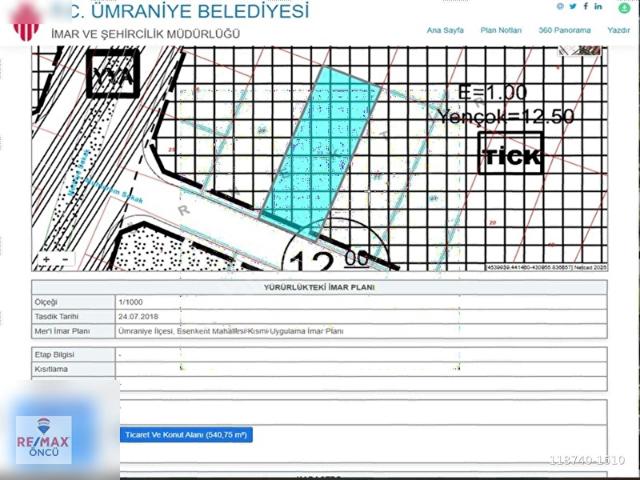Click the Tasdik Tarihi row label

(x=56, y=317)
